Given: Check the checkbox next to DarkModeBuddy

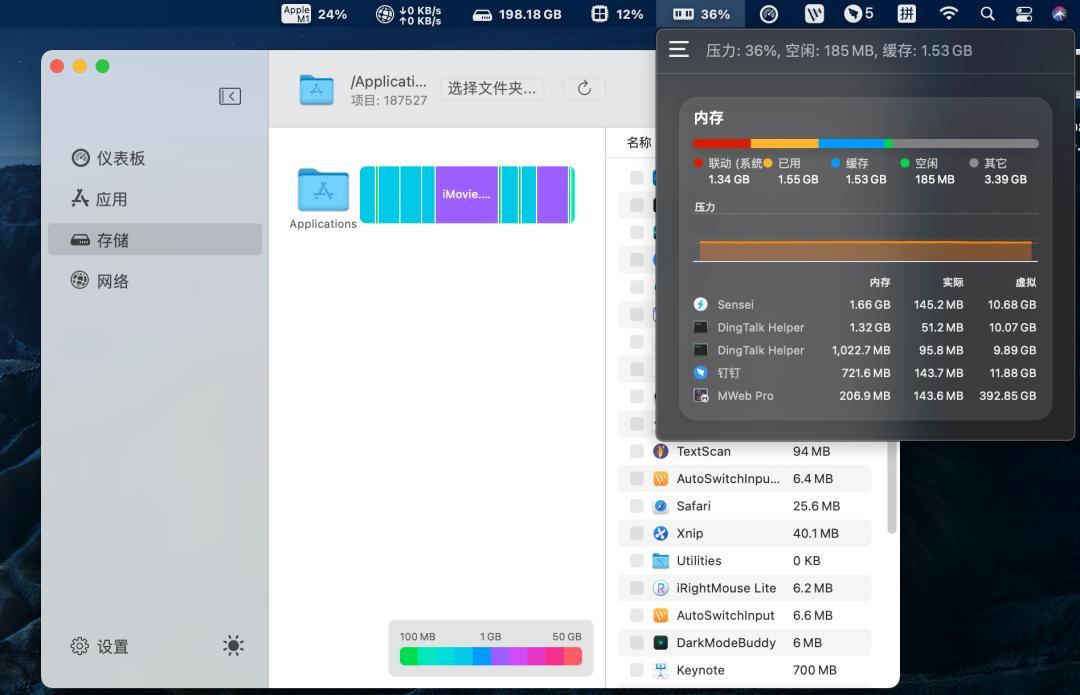Looking at the screenshot, I should [636, 642].
